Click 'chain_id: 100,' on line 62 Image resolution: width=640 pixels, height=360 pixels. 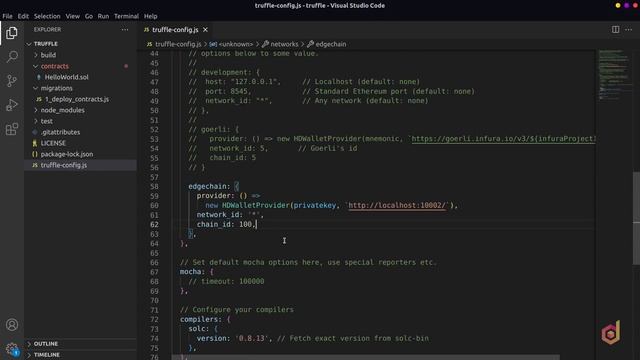[226, 224]
